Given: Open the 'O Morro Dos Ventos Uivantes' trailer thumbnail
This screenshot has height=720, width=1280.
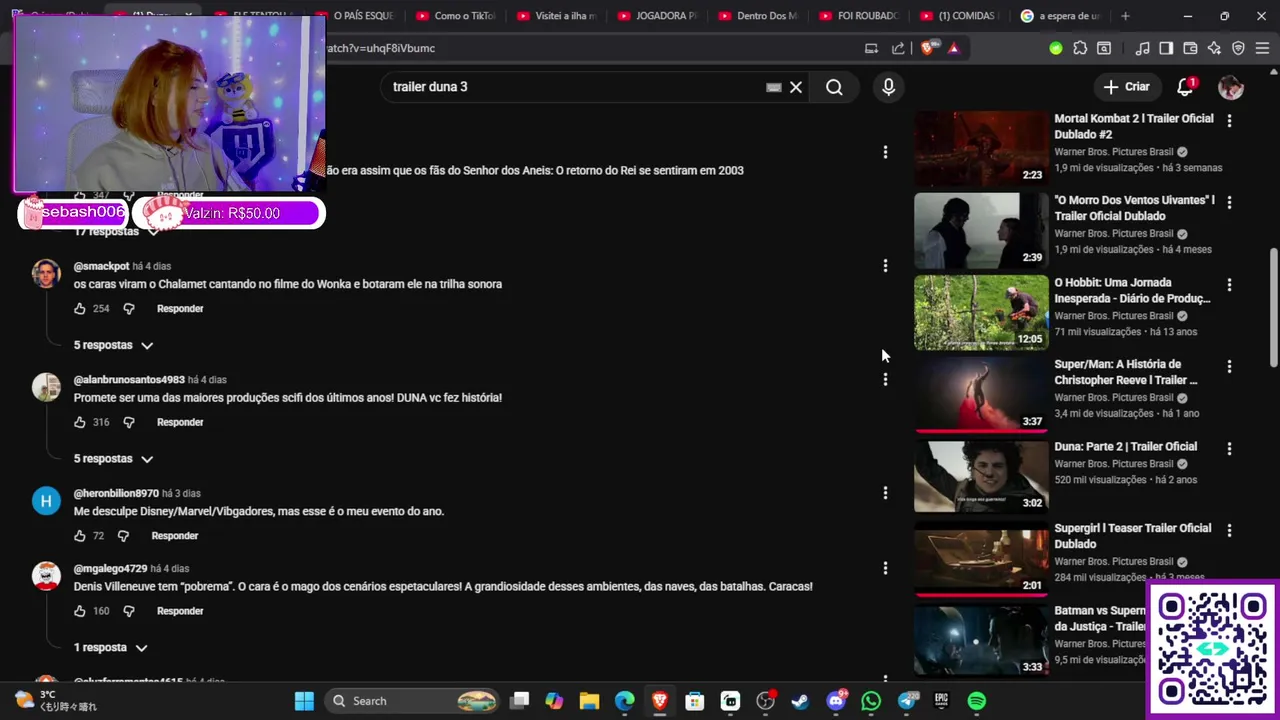Looking at the screenshot, I should tap(981, 231).
